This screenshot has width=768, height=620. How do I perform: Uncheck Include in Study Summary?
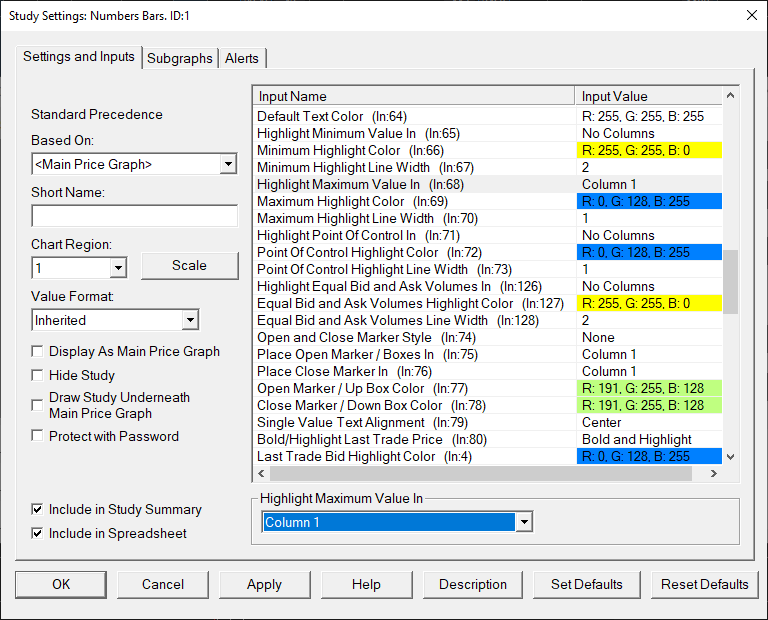pyautogui.click(x=37, y=509)
